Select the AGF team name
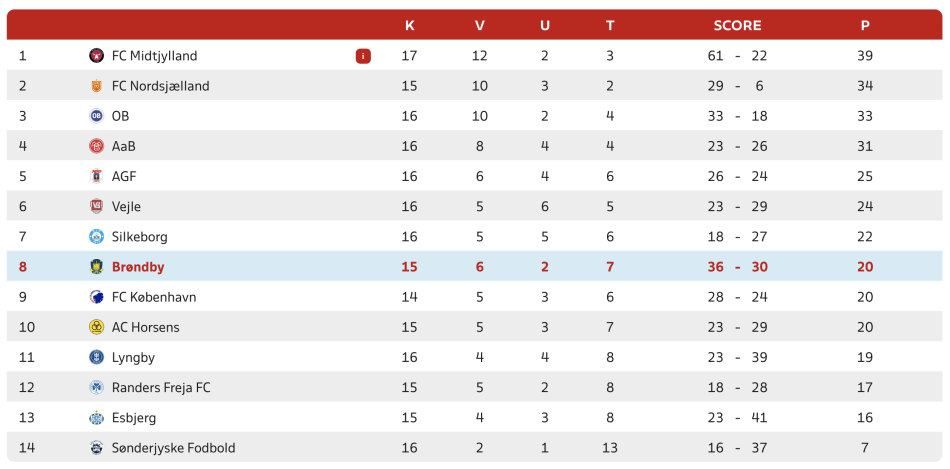Viewport: 950px width, 469px height. [x=124, y=176]
